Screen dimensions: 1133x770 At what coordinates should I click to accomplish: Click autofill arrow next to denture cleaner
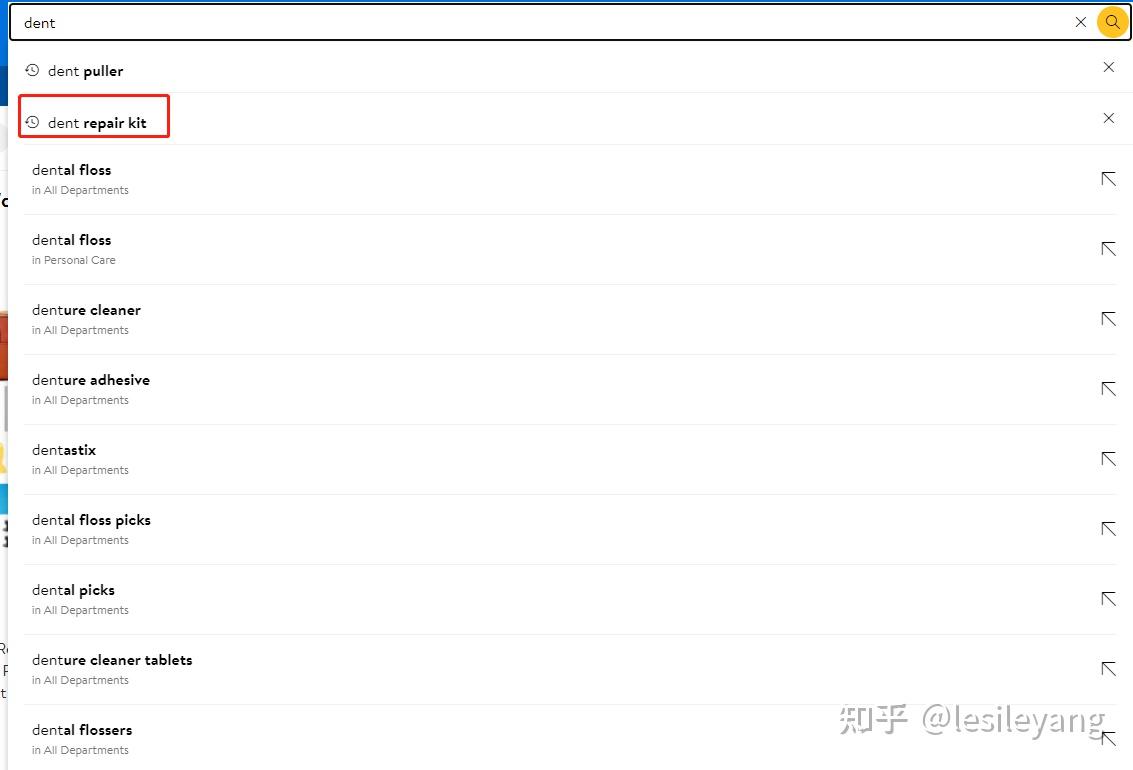[x=1108, y=319]
